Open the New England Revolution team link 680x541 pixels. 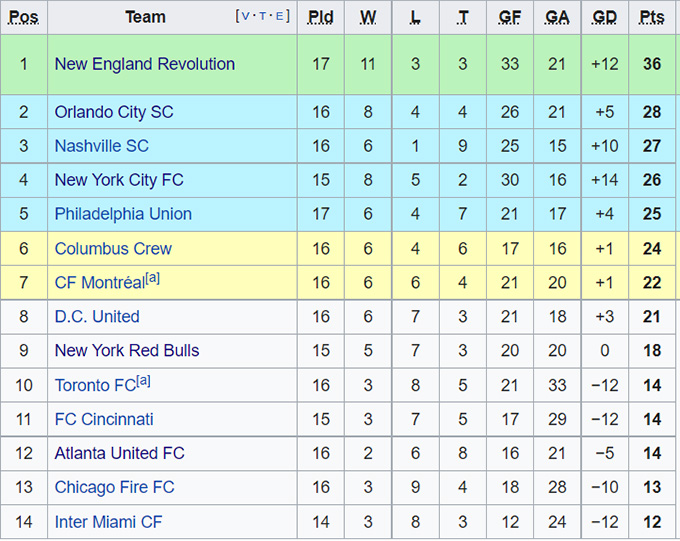coord(144,64)
